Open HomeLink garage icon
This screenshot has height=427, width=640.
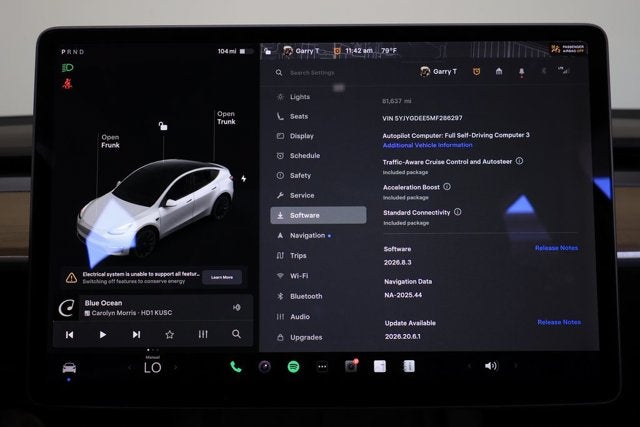pos(499,71)
